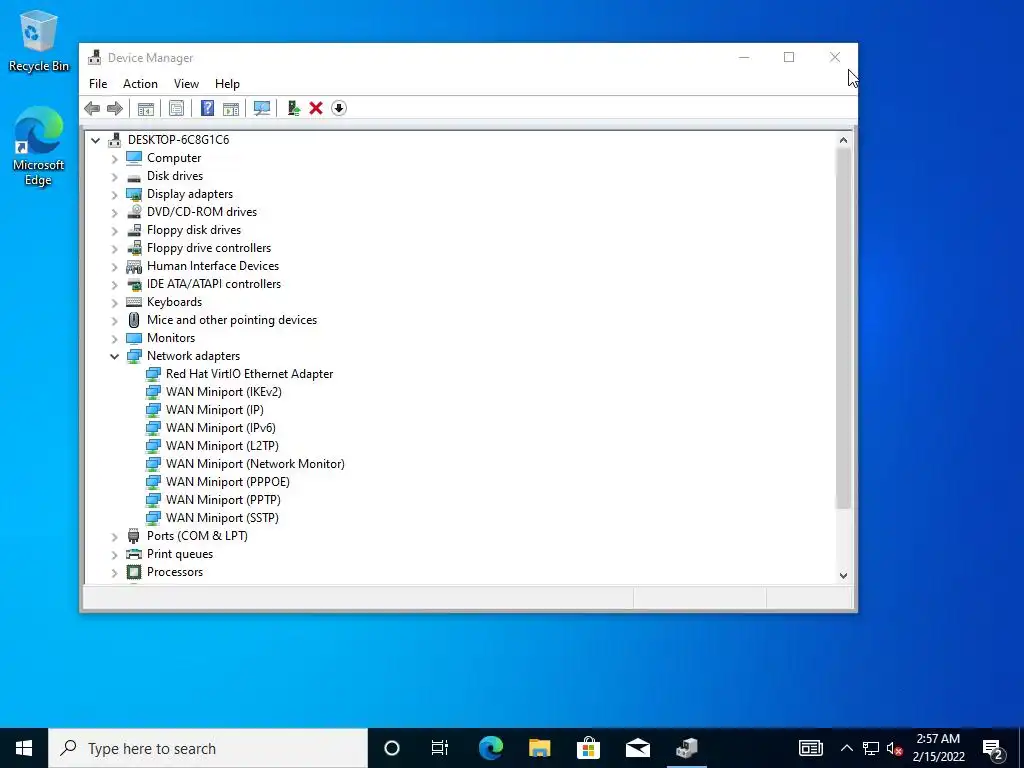Open Mail app from taskbar
Viewport: 1024px width, 768px height.
coord(637,748)
